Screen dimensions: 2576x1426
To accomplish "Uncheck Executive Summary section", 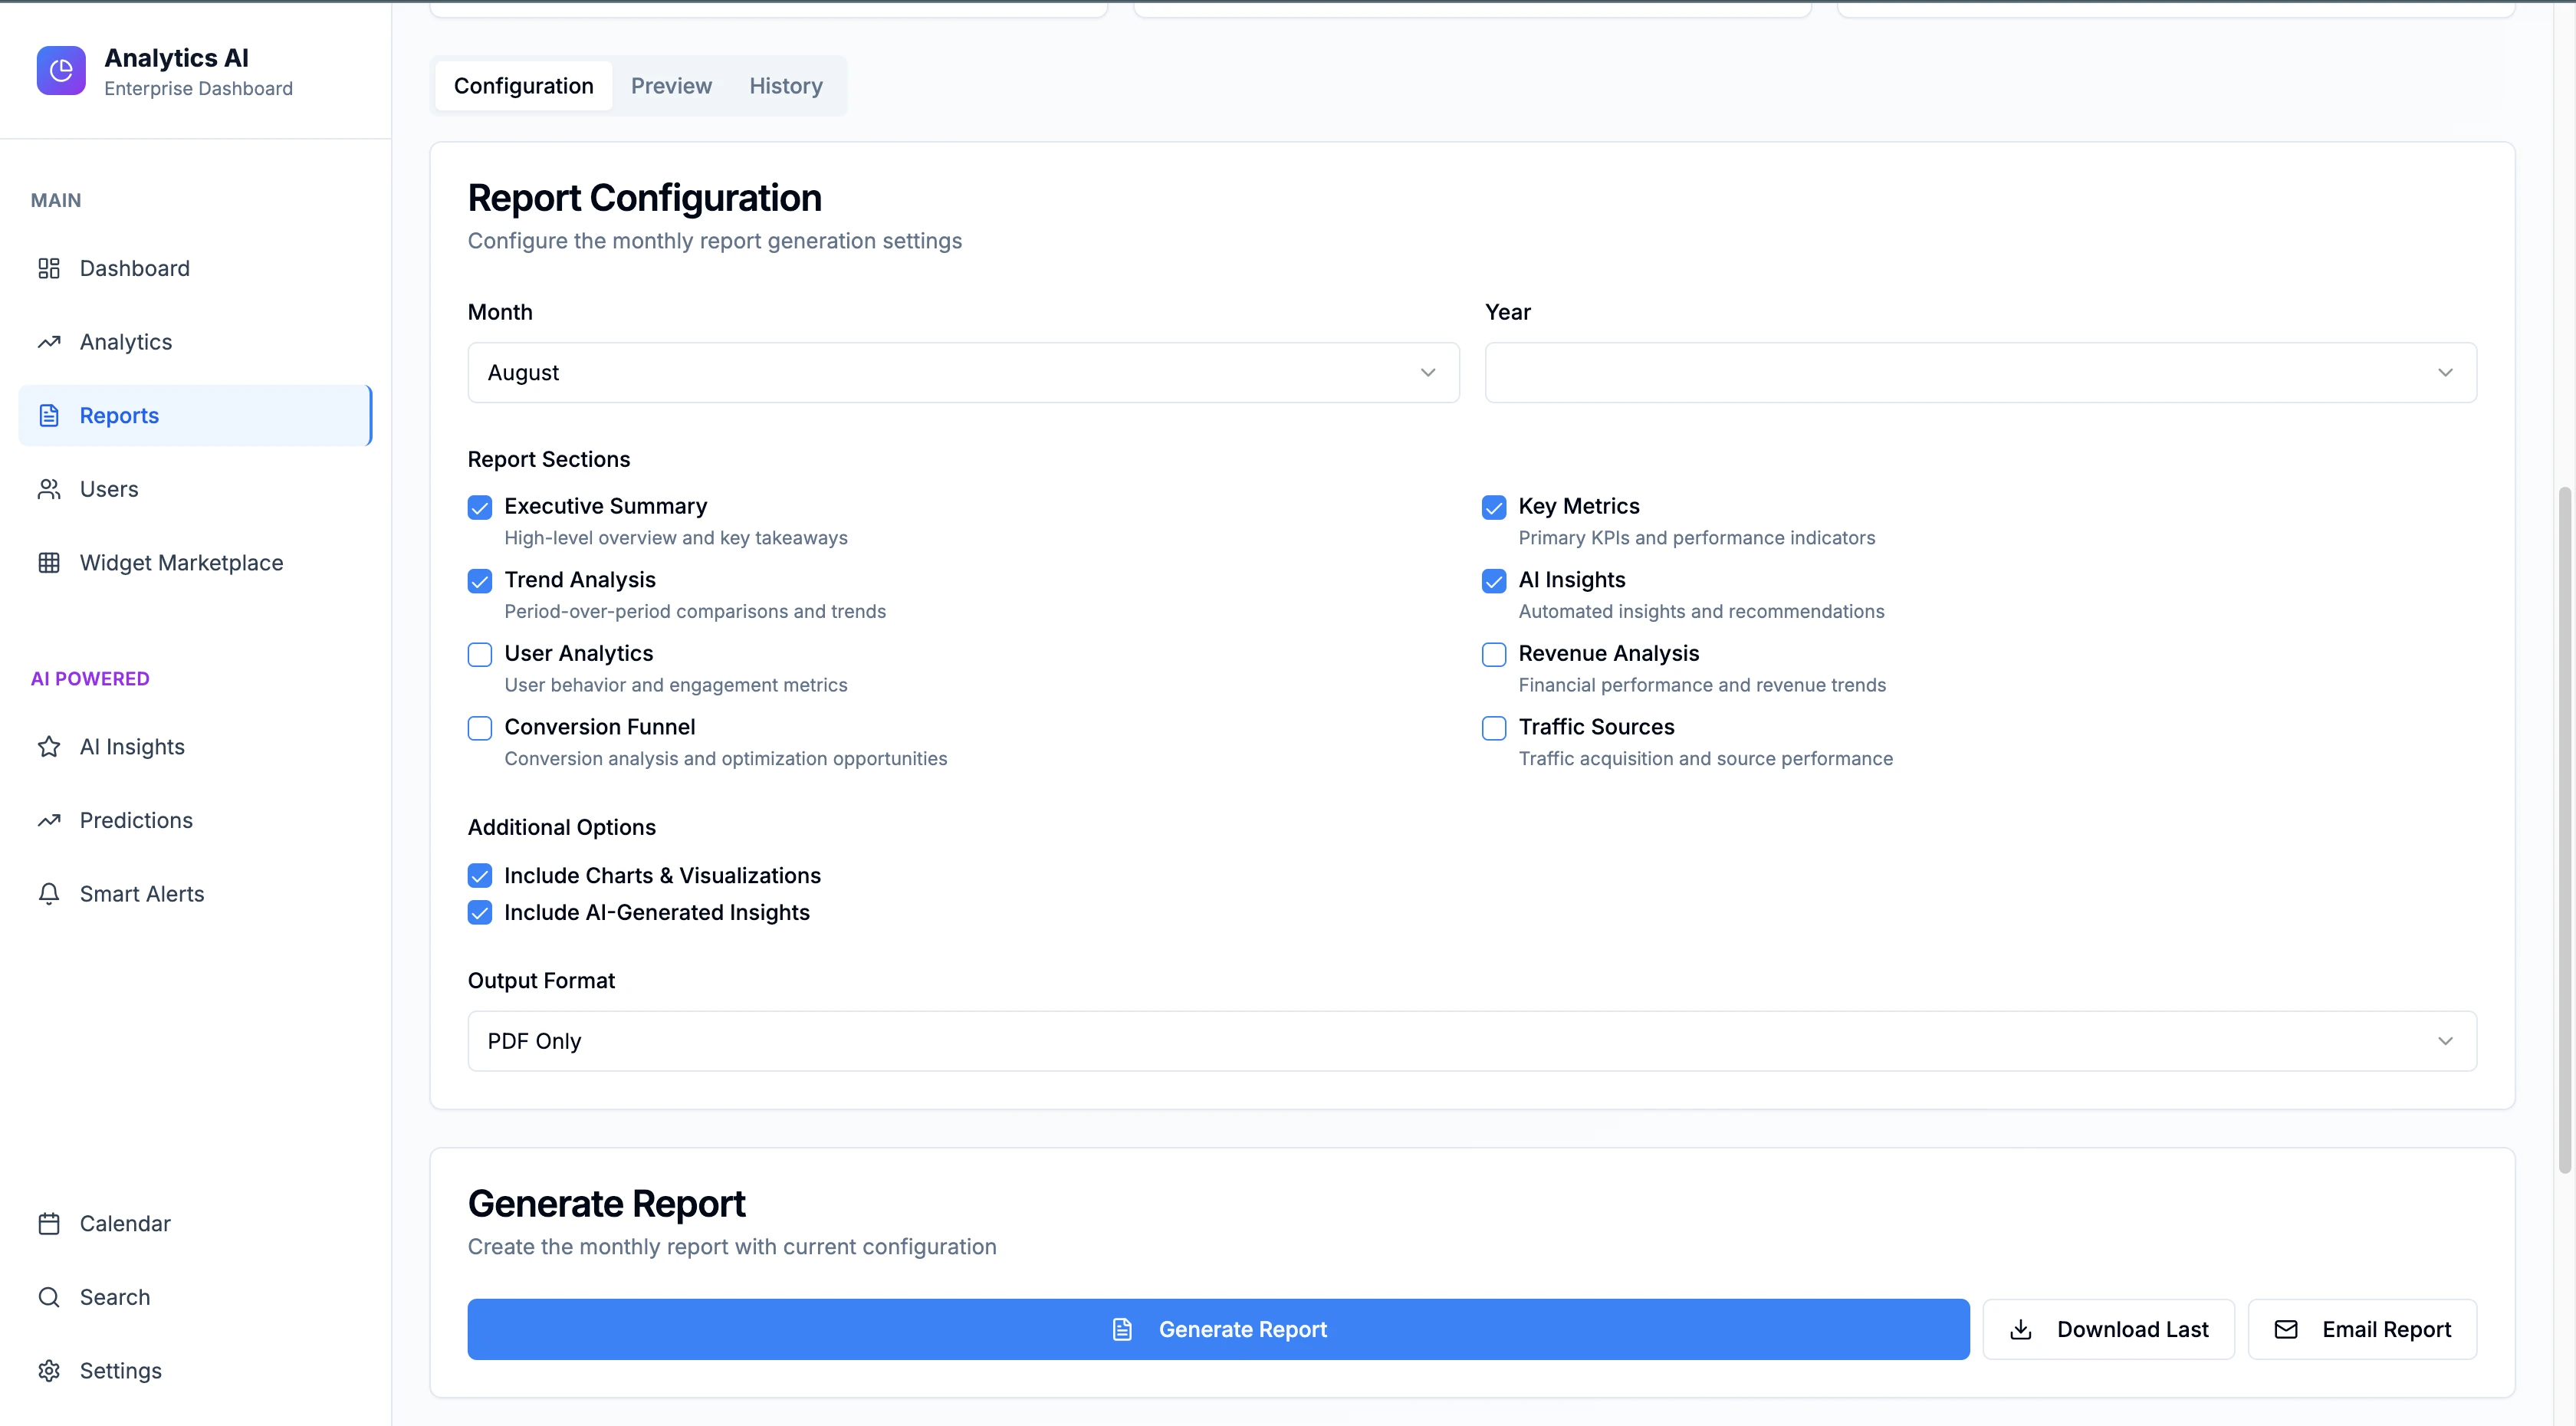I will click(480, 507).
